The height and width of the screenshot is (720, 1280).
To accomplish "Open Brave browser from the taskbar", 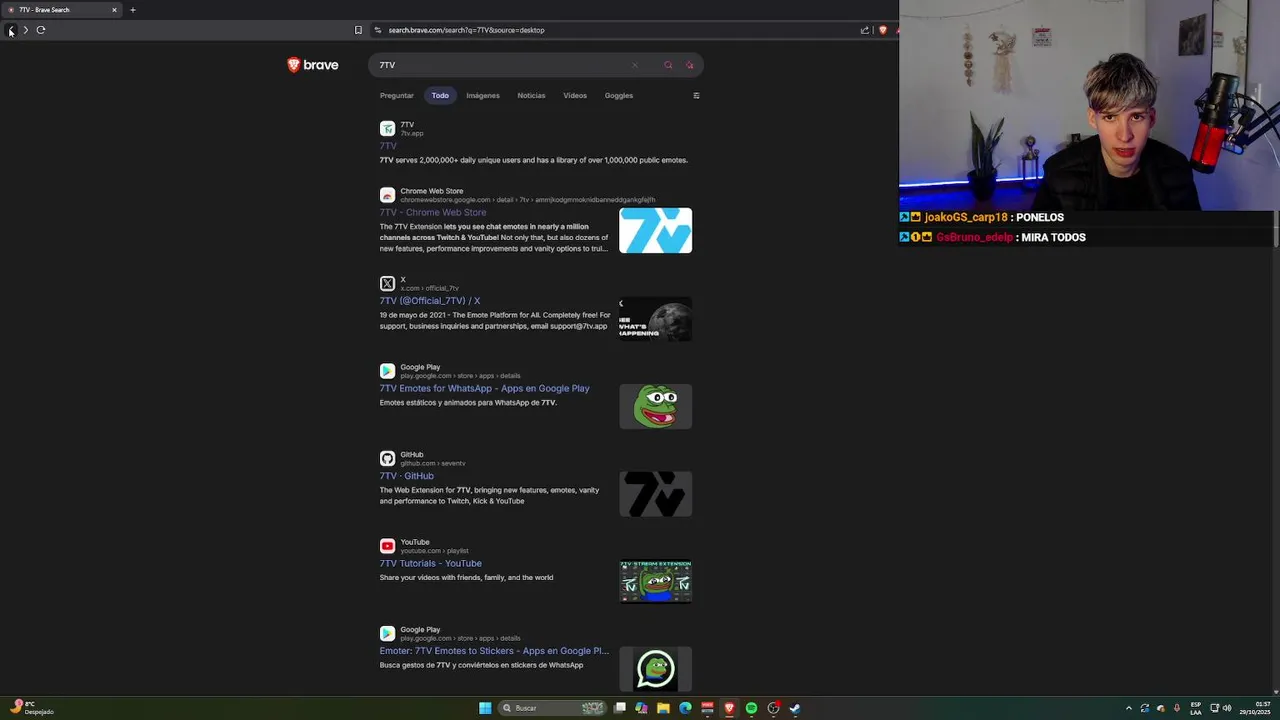I will (x=729, y=708).
